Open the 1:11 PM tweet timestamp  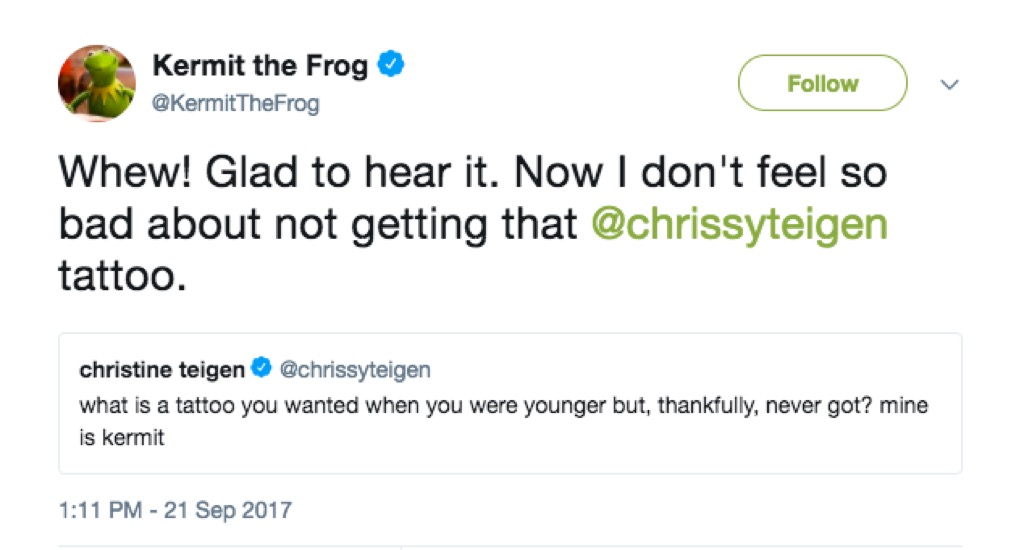(x=99, y=510)
